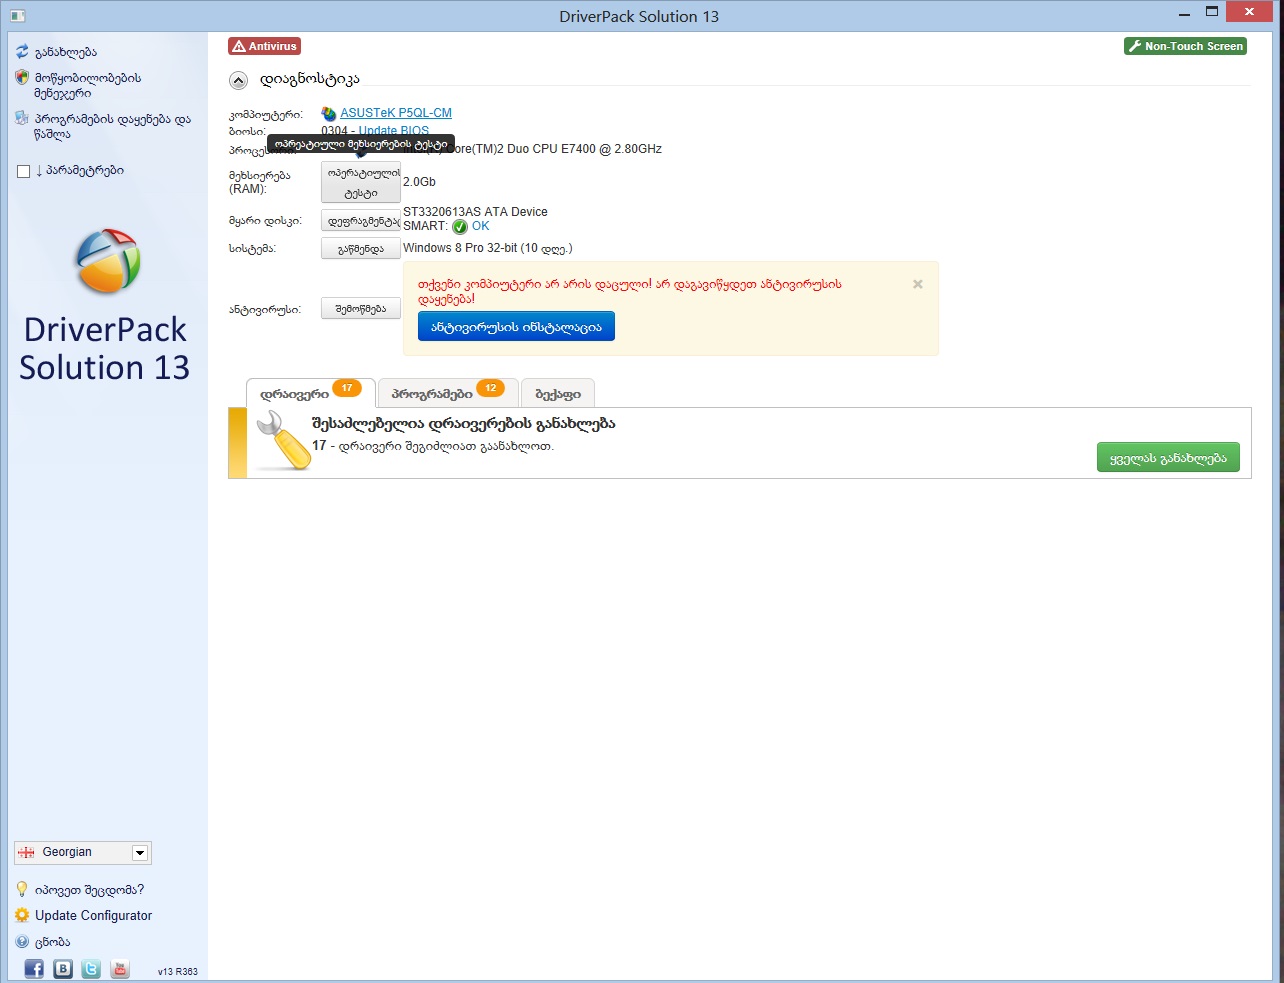This screenshot has width=1284, height=983.
Task: Click the app icon in the title bar
Action: (x=17, y=16)
